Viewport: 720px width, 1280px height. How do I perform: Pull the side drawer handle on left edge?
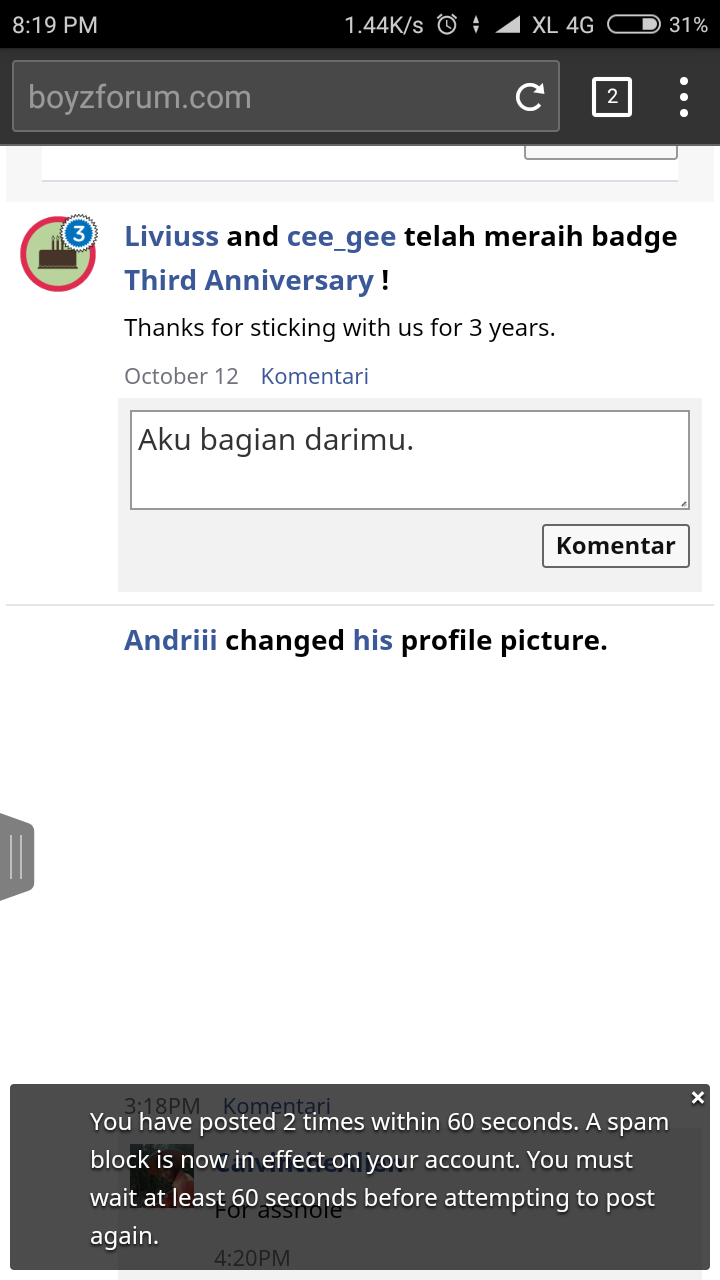(x=17, y=857)
